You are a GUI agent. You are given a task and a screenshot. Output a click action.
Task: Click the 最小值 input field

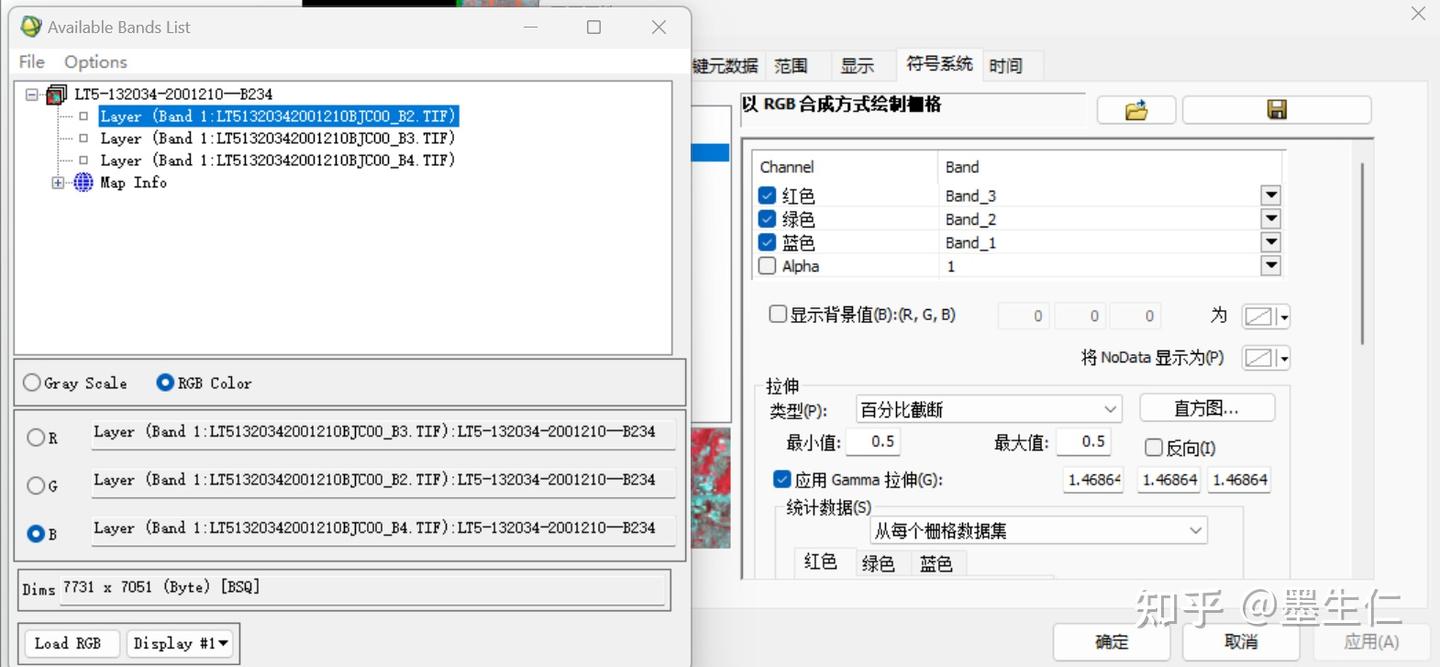click(872, 441)
